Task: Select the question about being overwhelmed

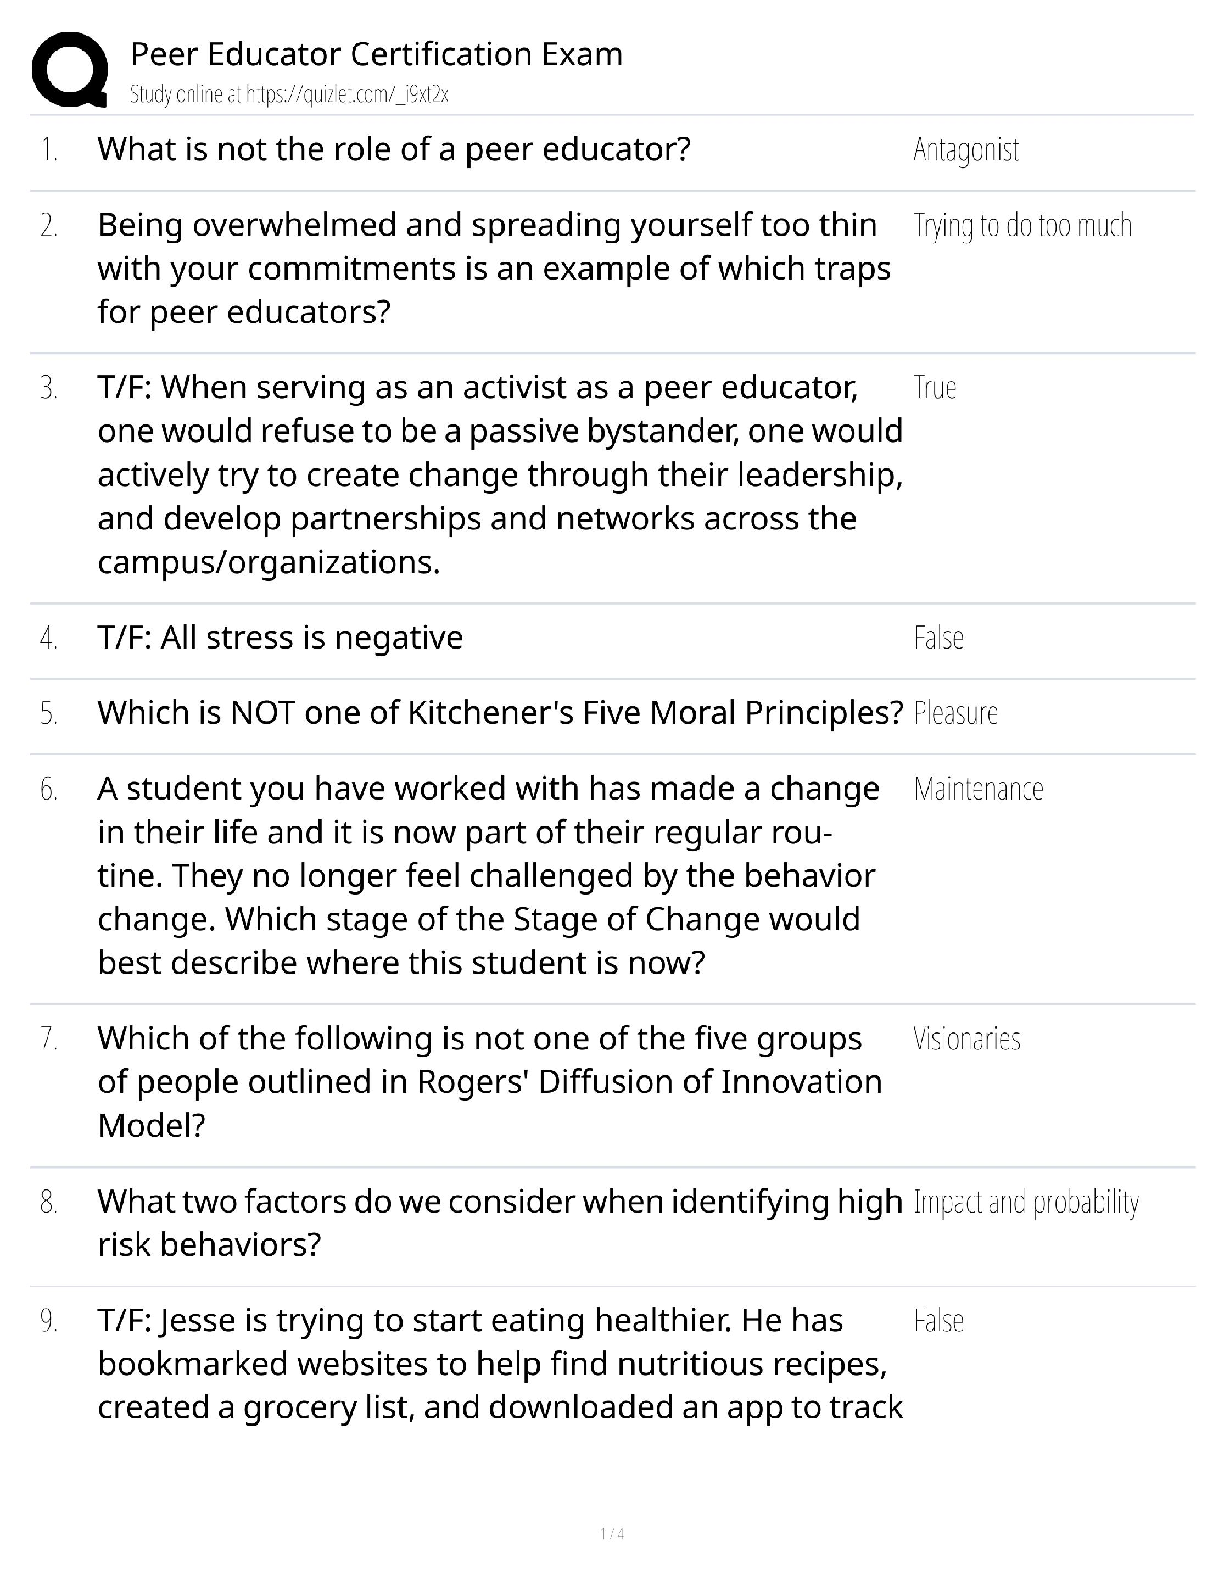Action: 494,269
